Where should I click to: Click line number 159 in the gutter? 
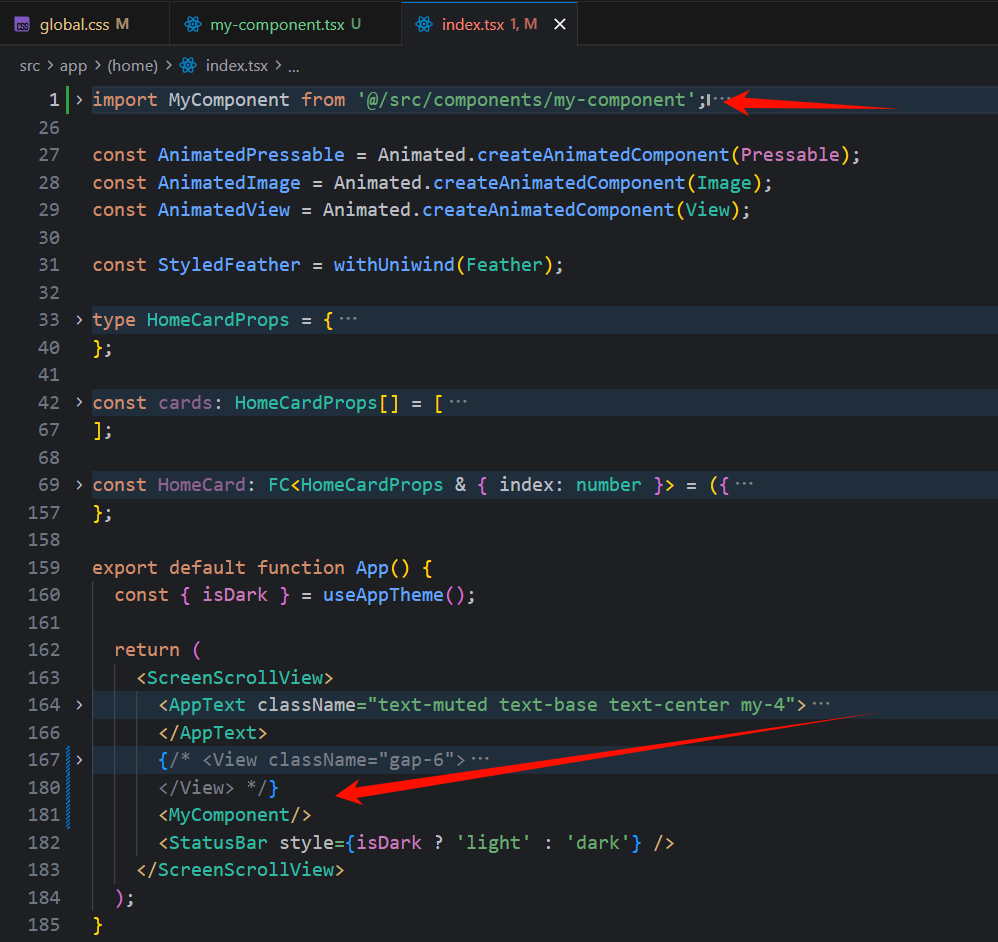44,567
